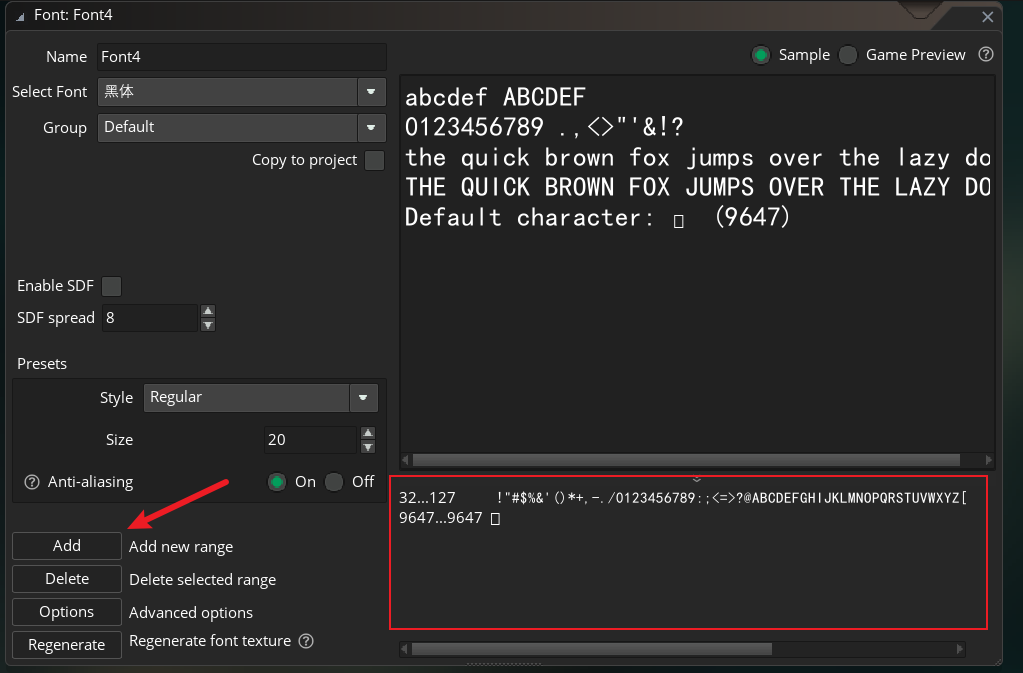
Task: Click the sample preview horizontal scrollbar
Action: tap(686, 460)
